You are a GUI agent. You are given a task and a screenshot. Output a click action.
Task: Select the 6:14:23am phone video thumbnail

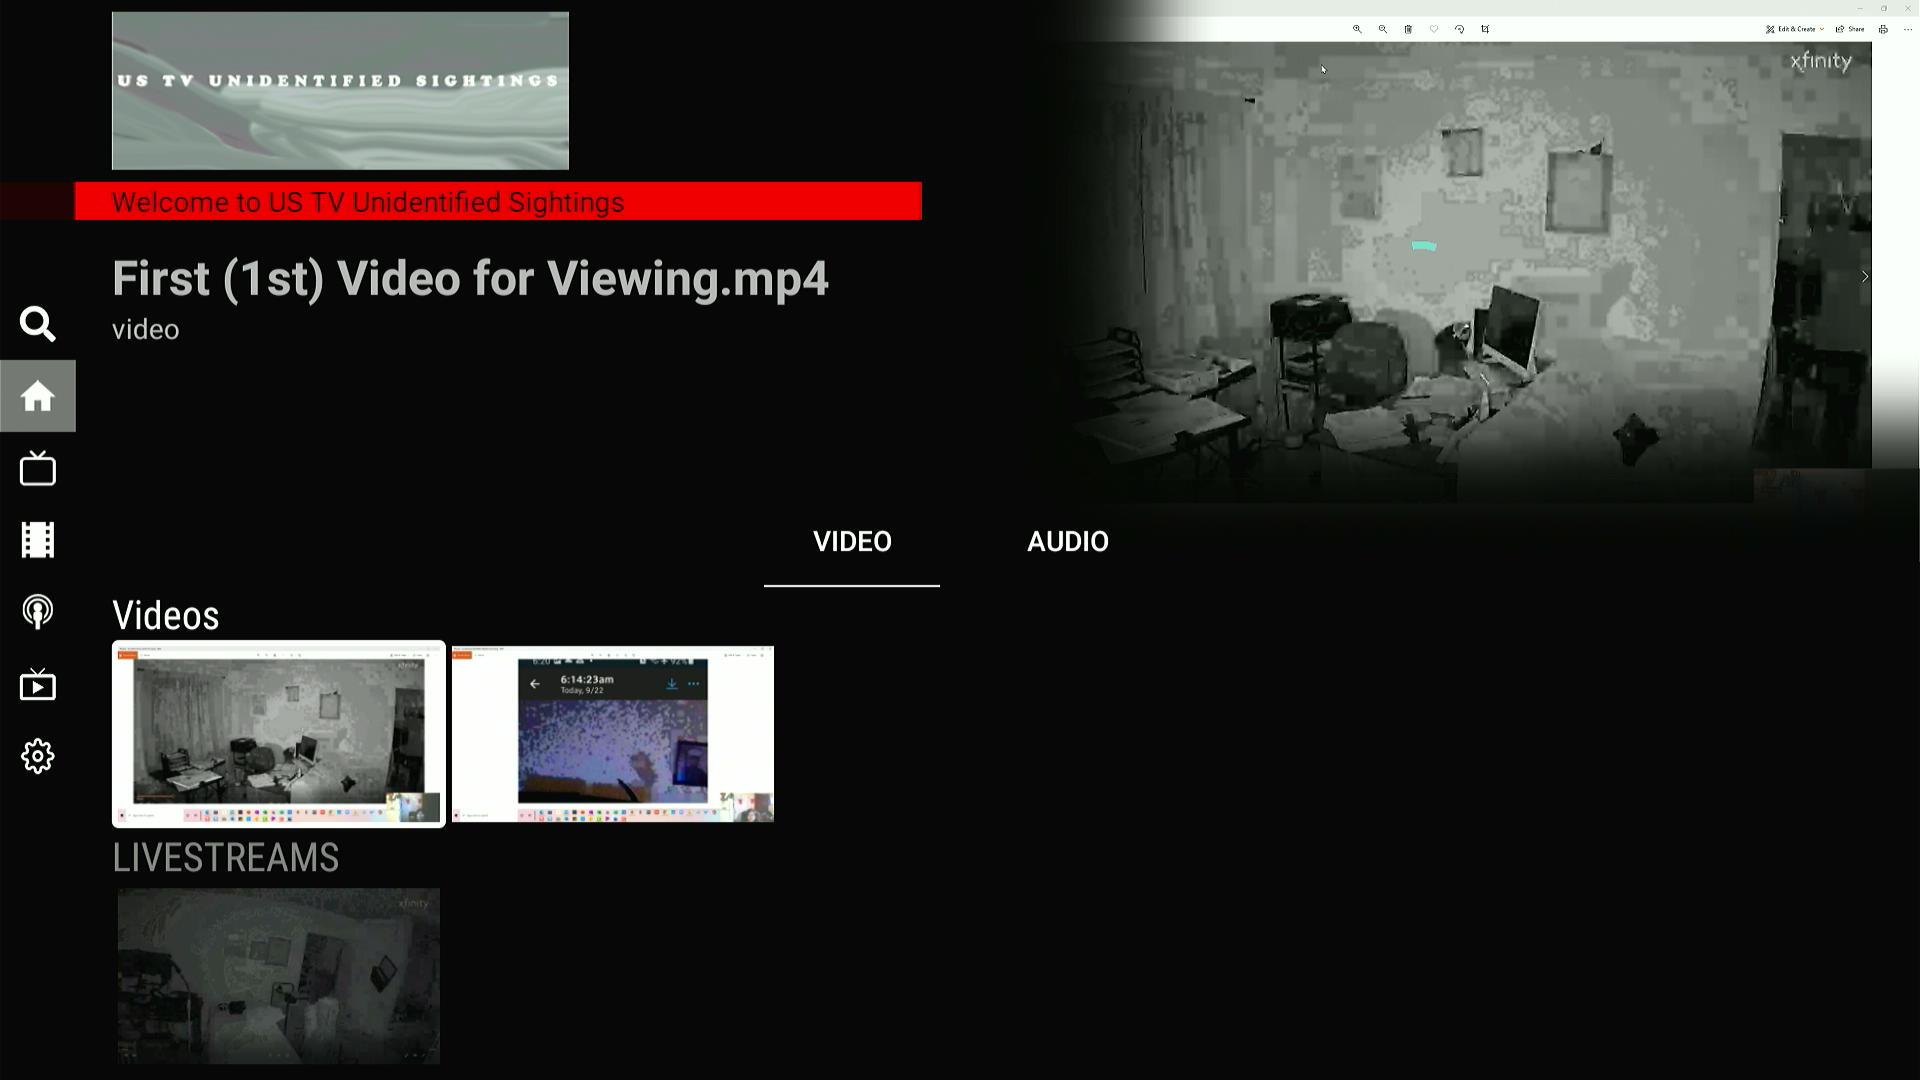point(613,734)
